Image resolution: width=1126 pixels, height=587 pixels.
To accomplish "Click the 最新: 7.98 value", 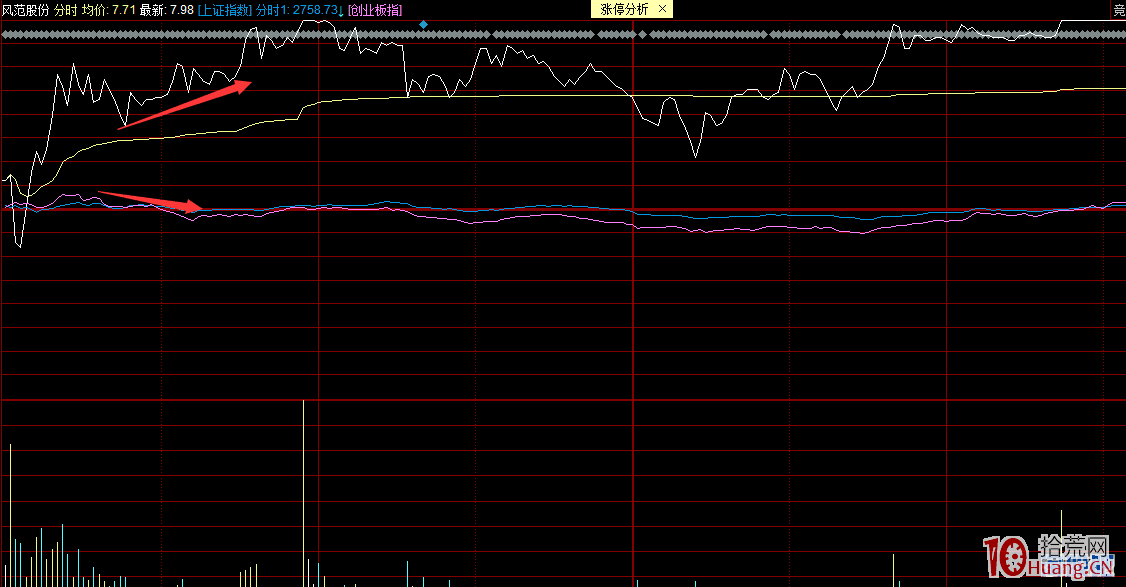I will pos(167,10).
